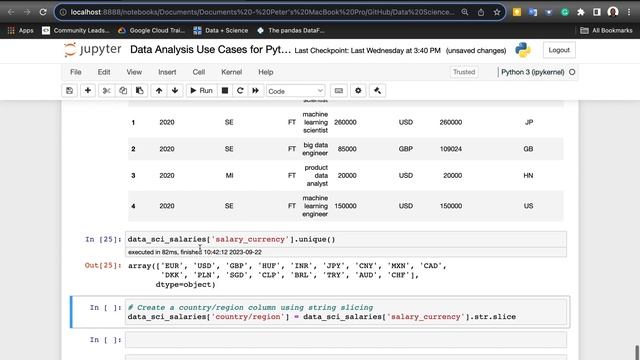
Task: Rename the notebook title Data Analysis Use Cases
Action: [210, 50]
